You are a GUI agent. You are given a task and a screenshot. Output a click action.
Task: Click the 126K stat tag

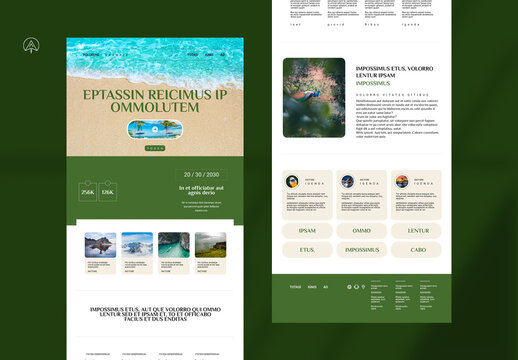click(x=108, y=191)
